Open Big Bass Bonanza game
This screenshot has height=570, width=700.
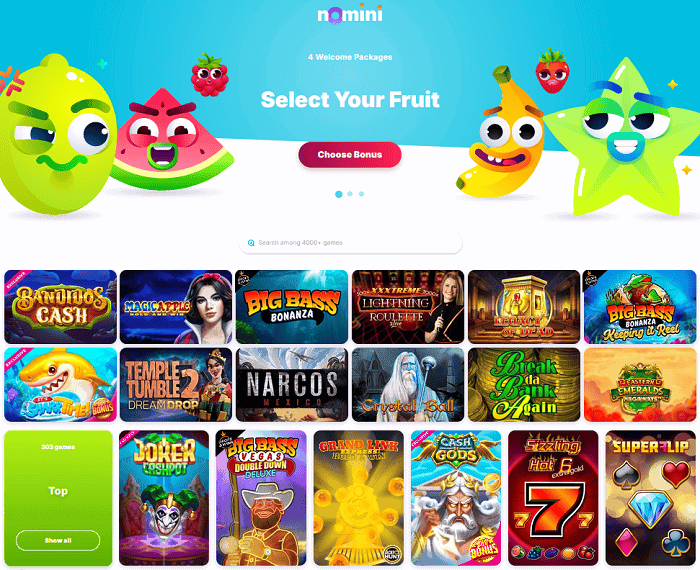(292, 307)
